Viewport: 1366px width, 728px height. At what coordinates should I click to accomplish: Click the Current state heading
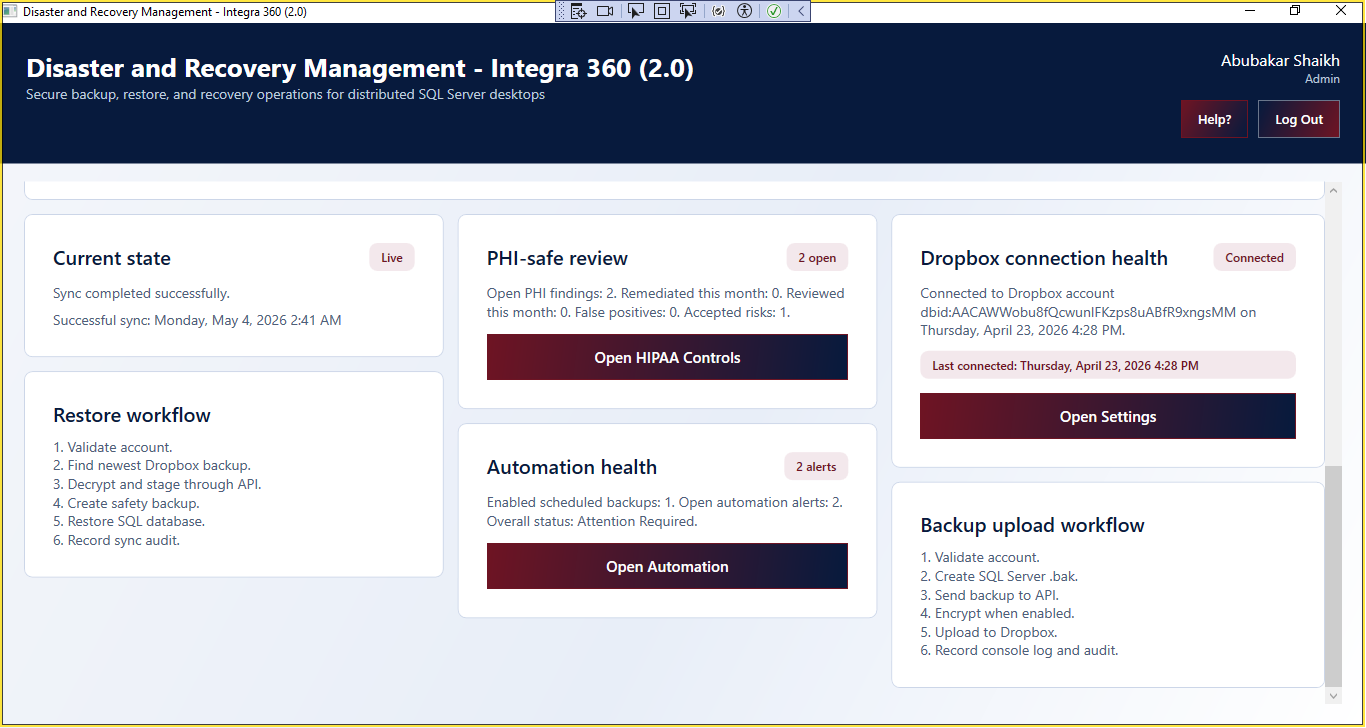[112, 258]
